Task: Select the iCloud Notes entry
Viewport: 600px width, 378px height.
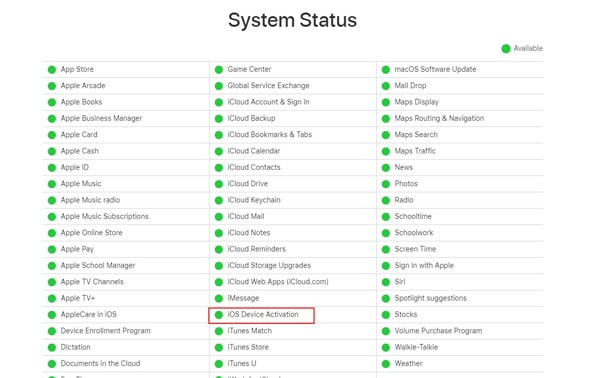Action: click(x=249, y=233)
